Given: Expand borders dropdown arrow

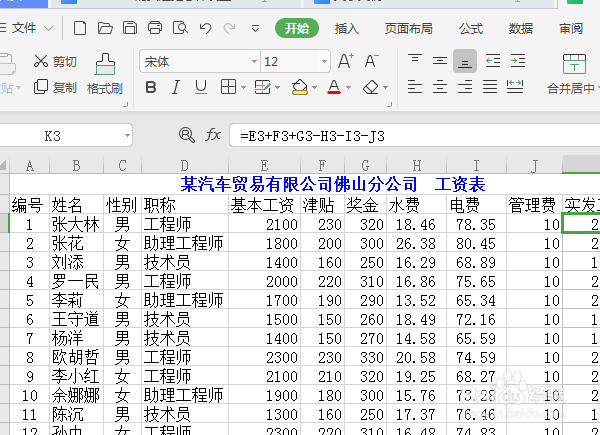Looking at the screenshot, I should coord(243,88).
